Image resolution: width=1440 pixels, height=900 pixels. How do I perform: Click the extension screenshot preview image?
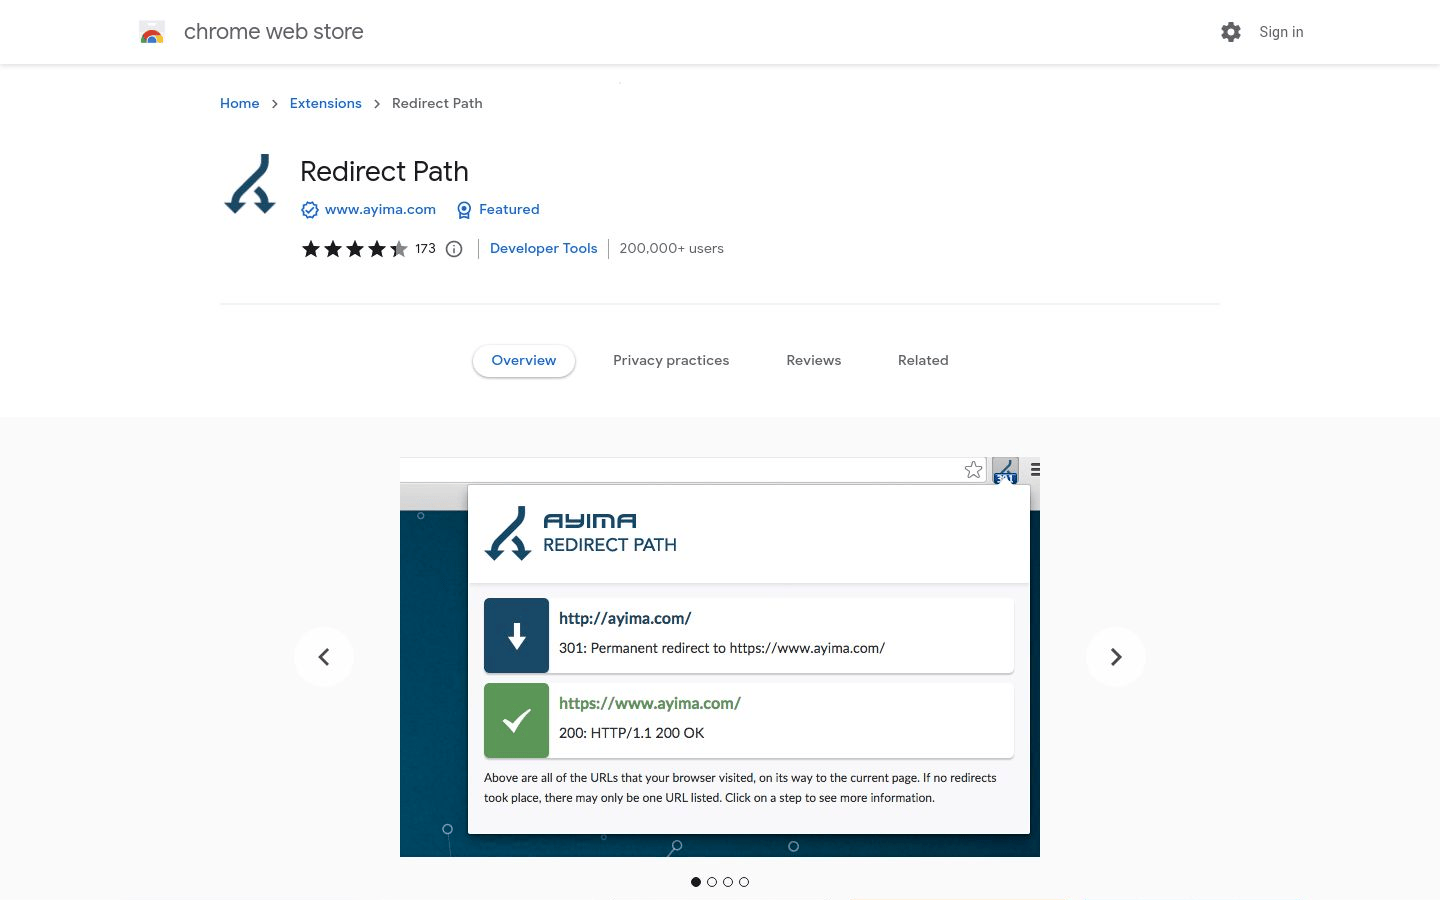pyautogui.click(x=720, y=657)
